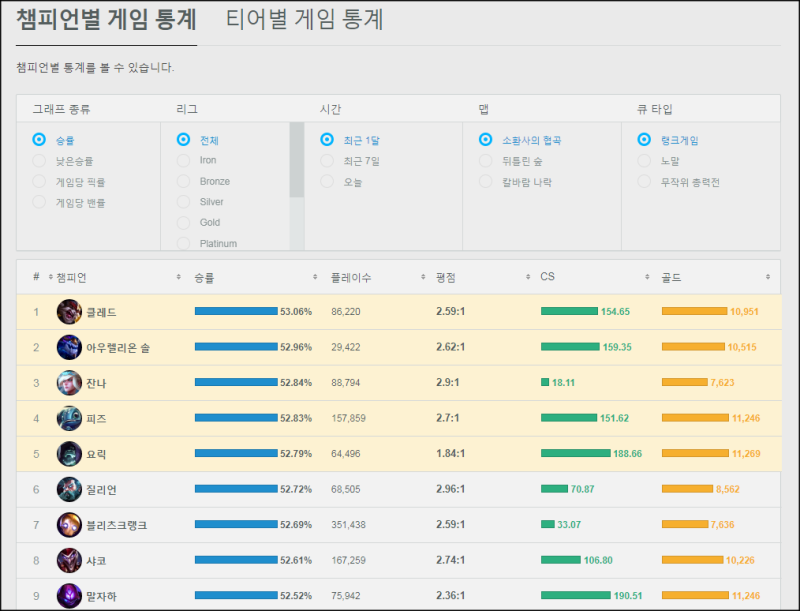Select 뒤틀린 숲 map
Screen dimensions: 800x611
(x=486, y=161)
